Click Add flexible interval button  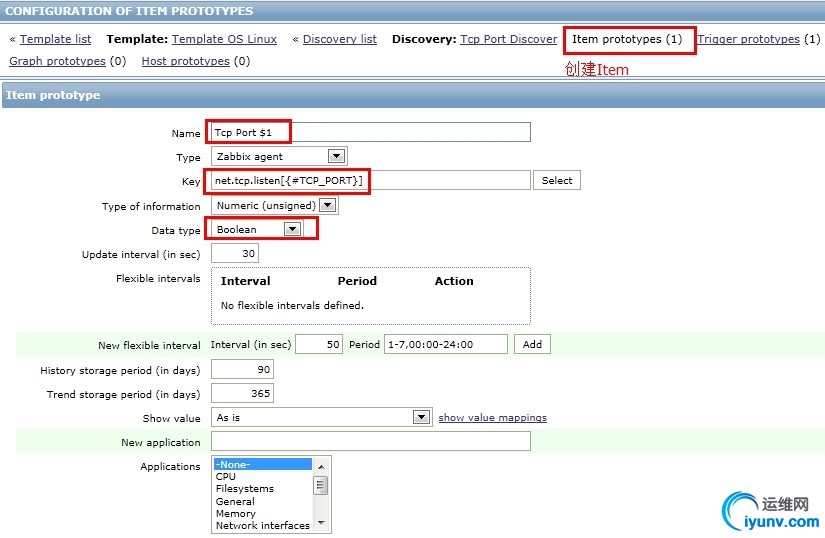click(532, 344)
